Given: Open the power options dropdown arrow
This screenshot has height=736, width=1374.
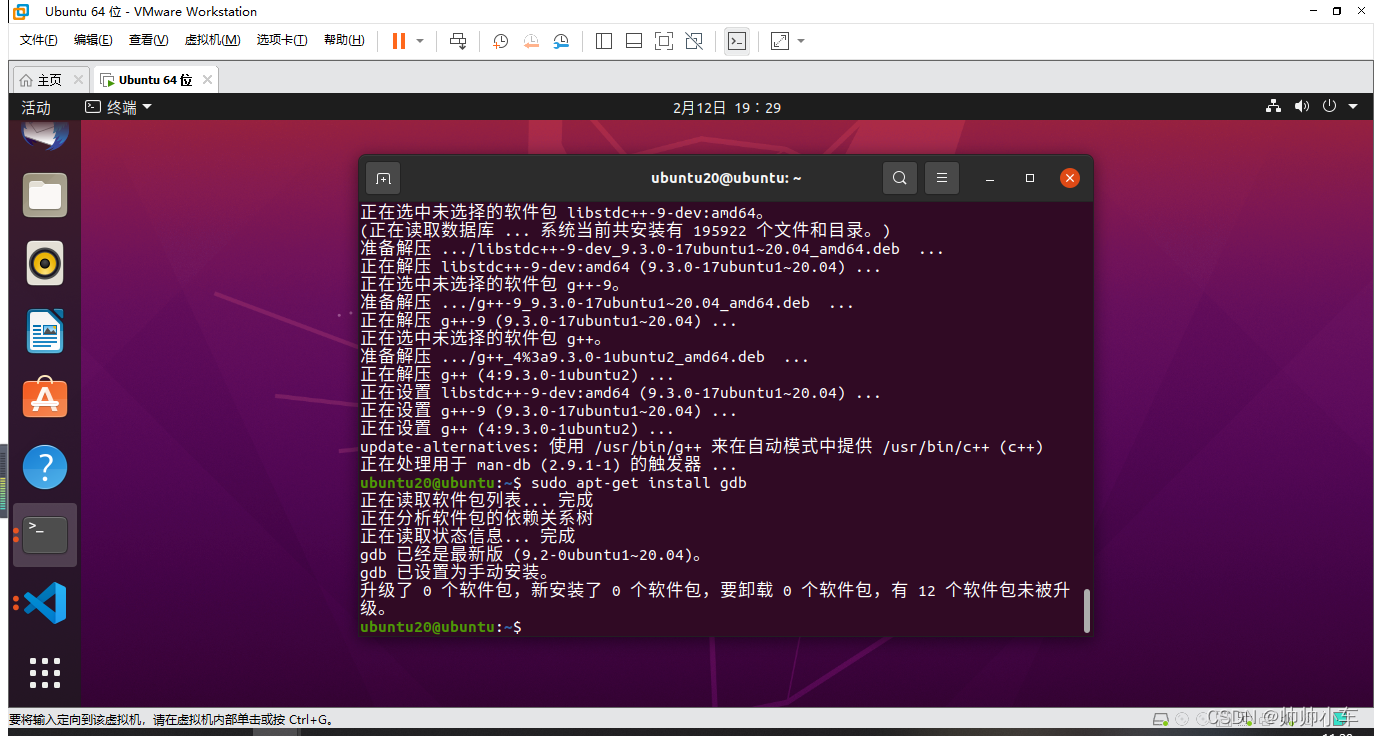Looking at the screenshot, I should coord(420,41).
